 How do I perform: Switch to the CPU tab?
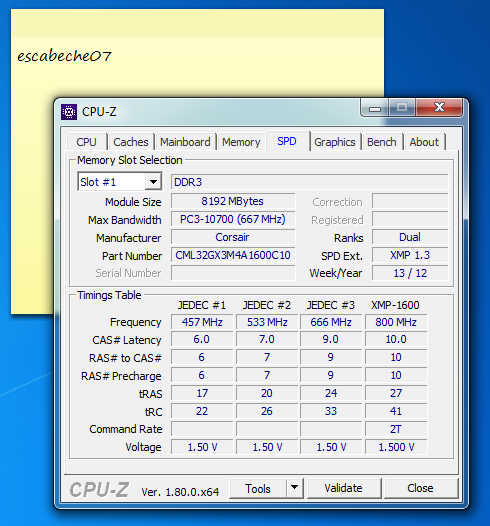click(87, 142)
